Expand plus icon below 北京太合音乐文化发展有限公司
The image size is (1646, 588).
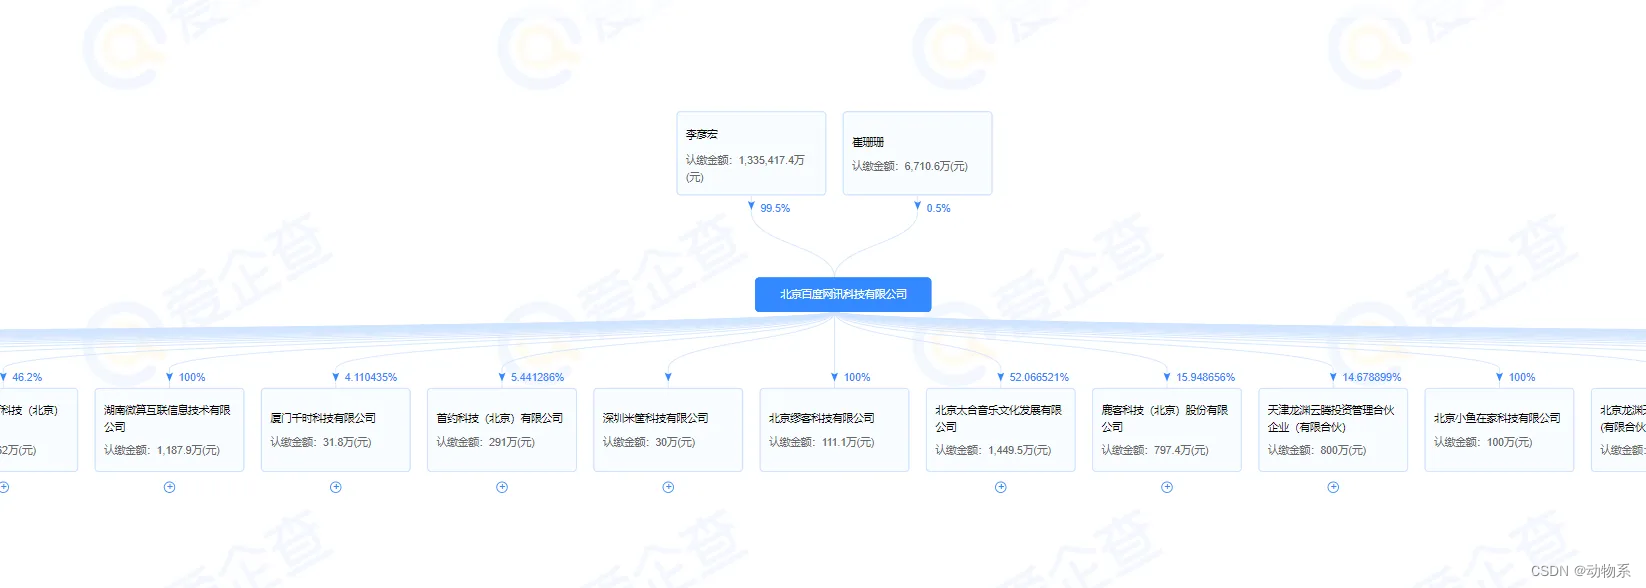[x=1001, y=487]
